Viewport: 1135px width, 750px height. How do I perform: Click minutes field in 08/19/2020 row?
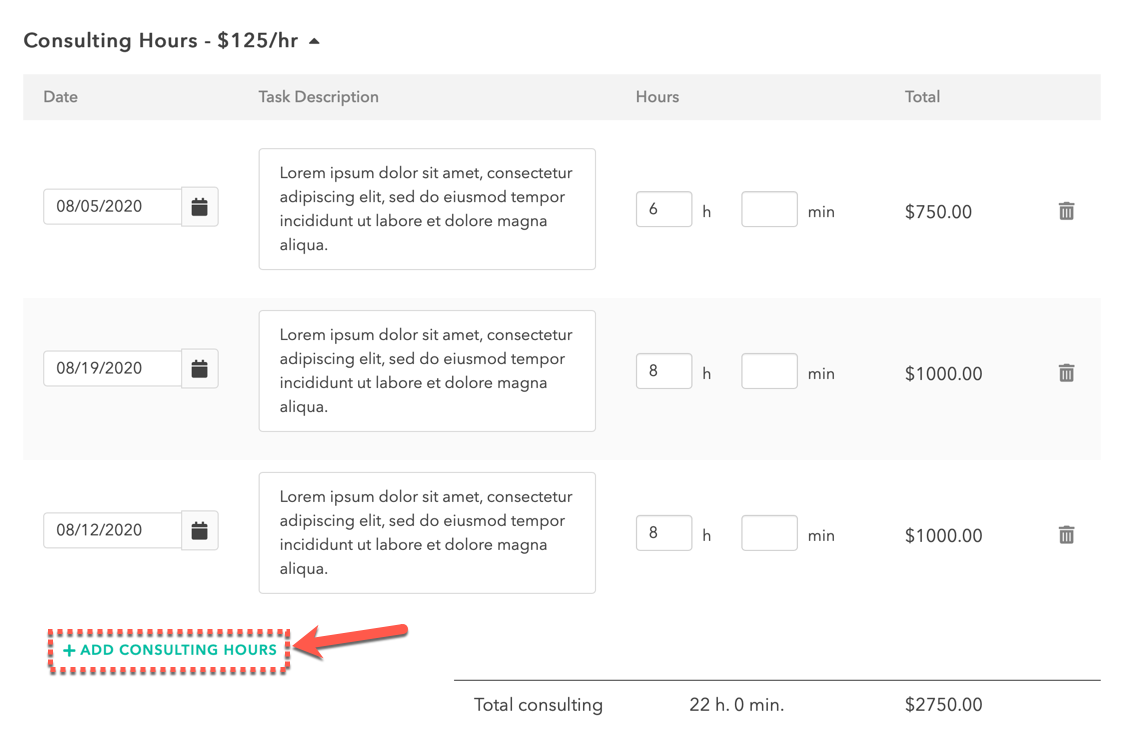[x=769, y=371]
